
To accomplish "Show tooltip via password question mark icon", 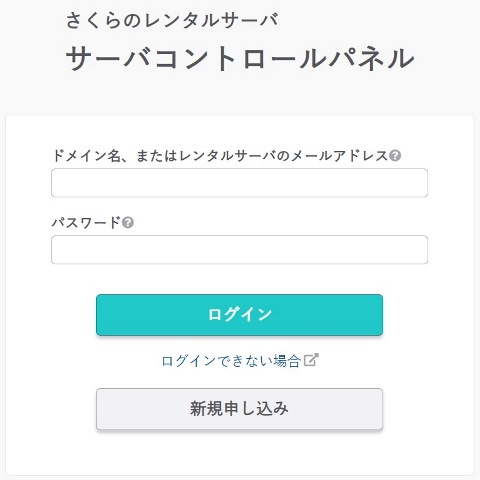I will (x=128, y=222).
